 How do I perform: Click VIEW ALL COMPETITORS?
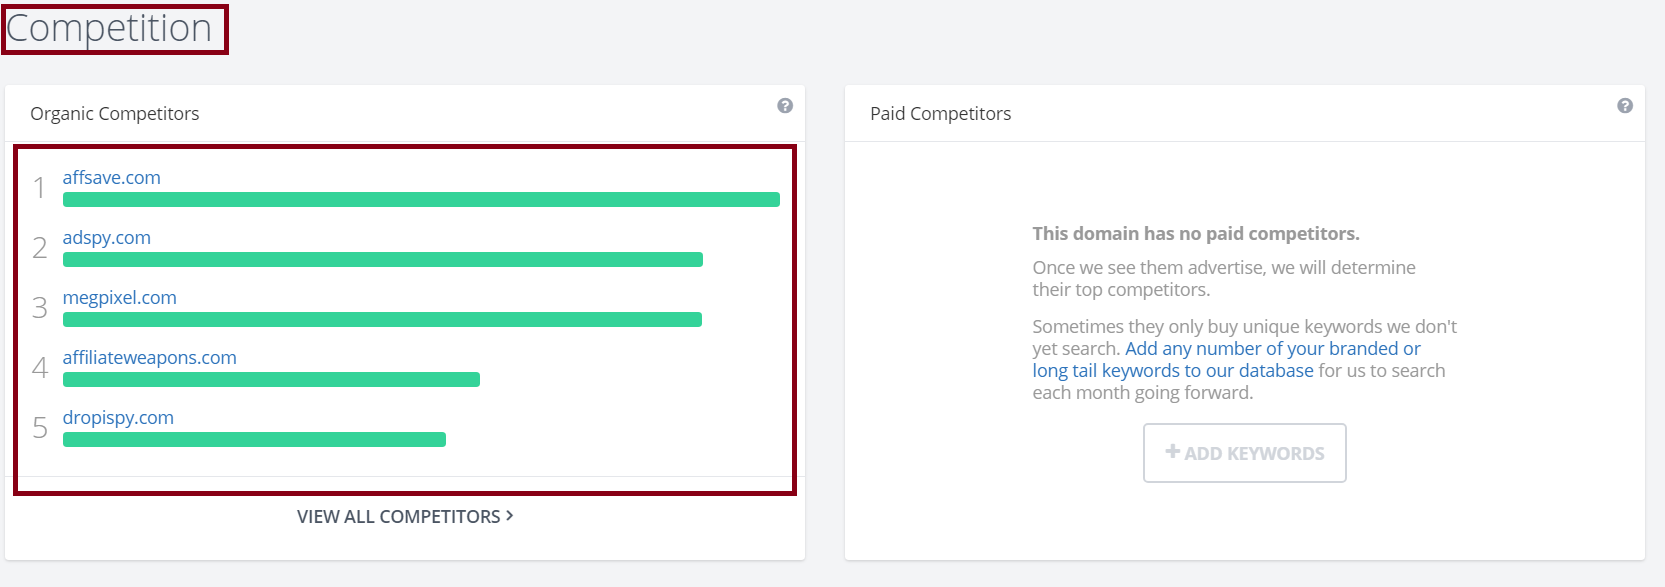[x=397, y=516]
